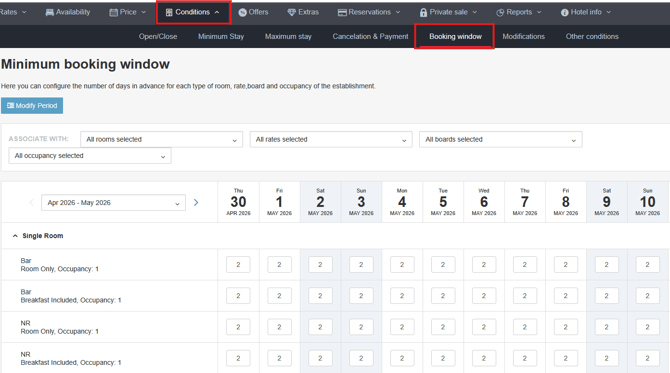The image size is (670, 373).
Task: Open the Apr 2026 - May 2026 period selector
Action: tap(113, 203)
